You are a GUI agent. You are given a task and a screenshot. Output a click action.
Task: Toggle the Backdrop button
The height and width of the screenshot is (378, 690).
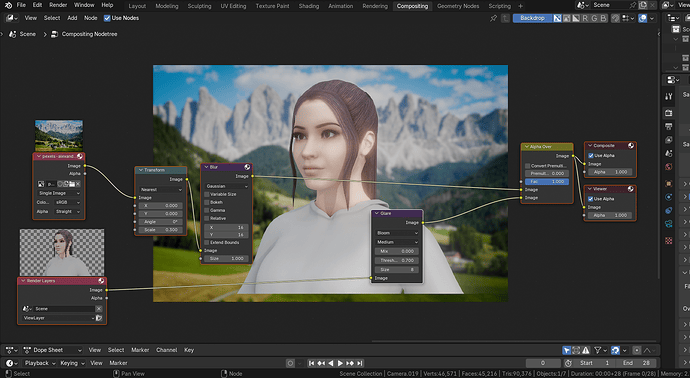coord(532,18)
